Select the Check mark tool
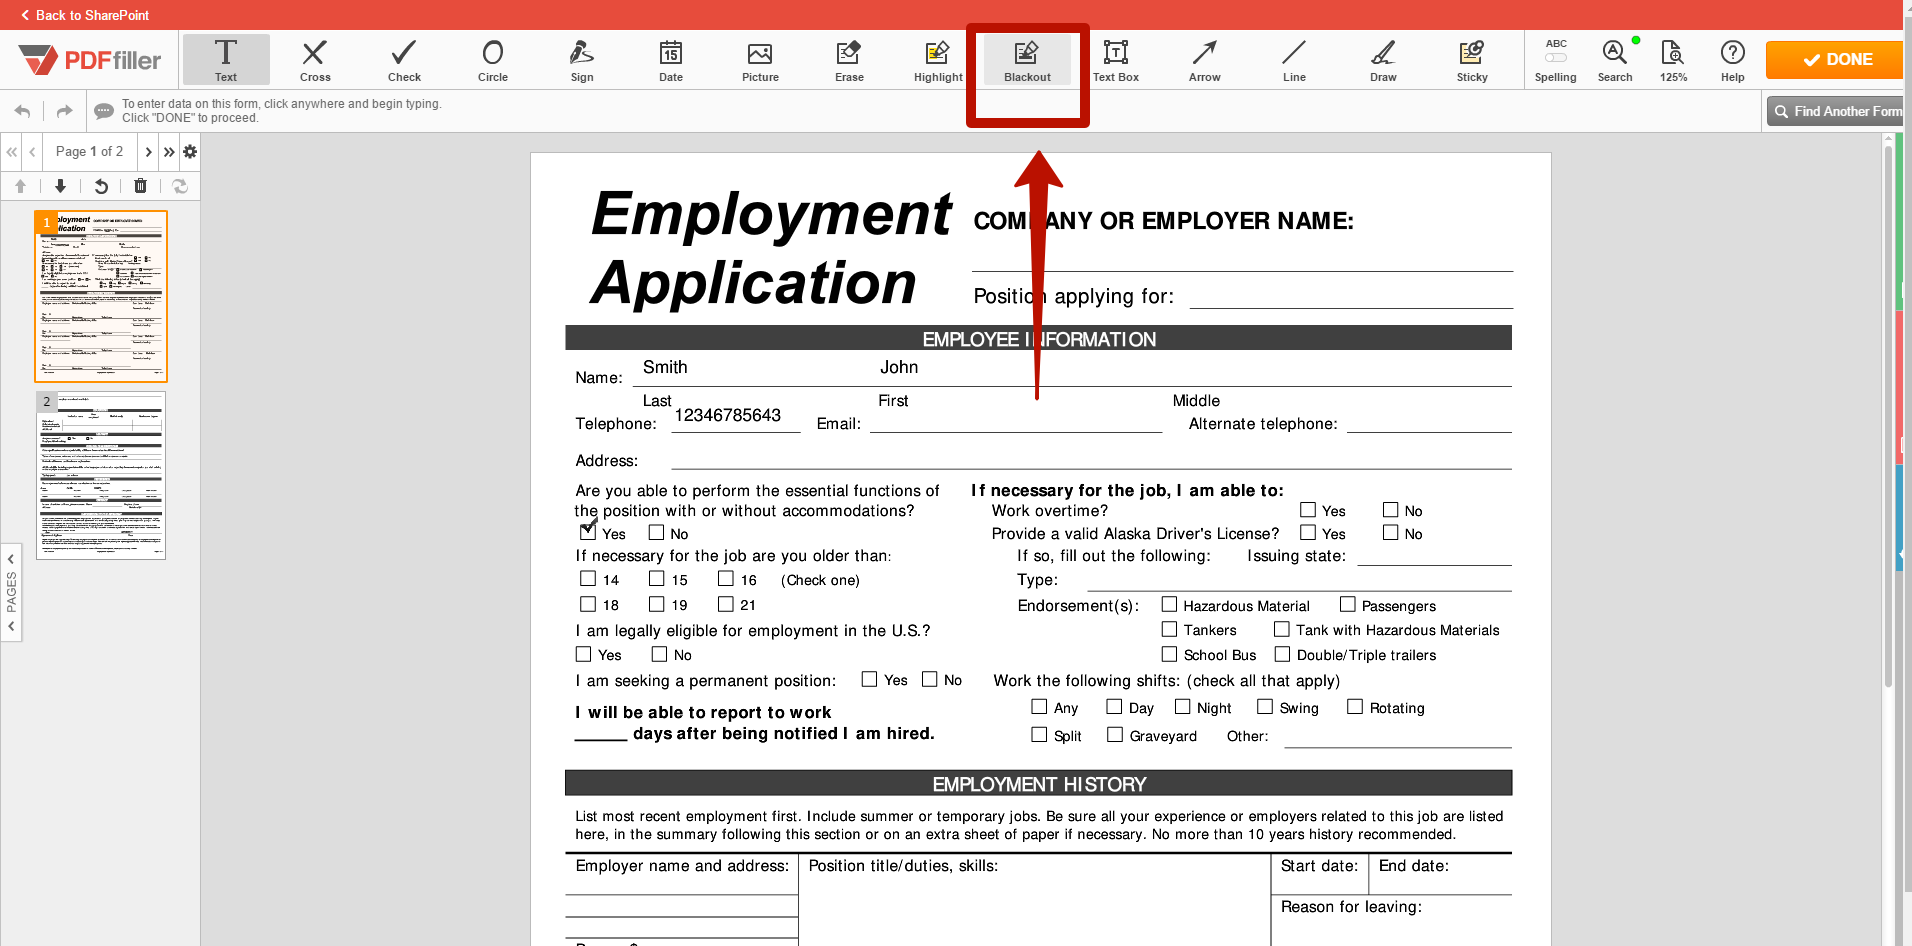Image resolution: width=1912 pixels, height=946 pixels. click(x=404, y=60)
